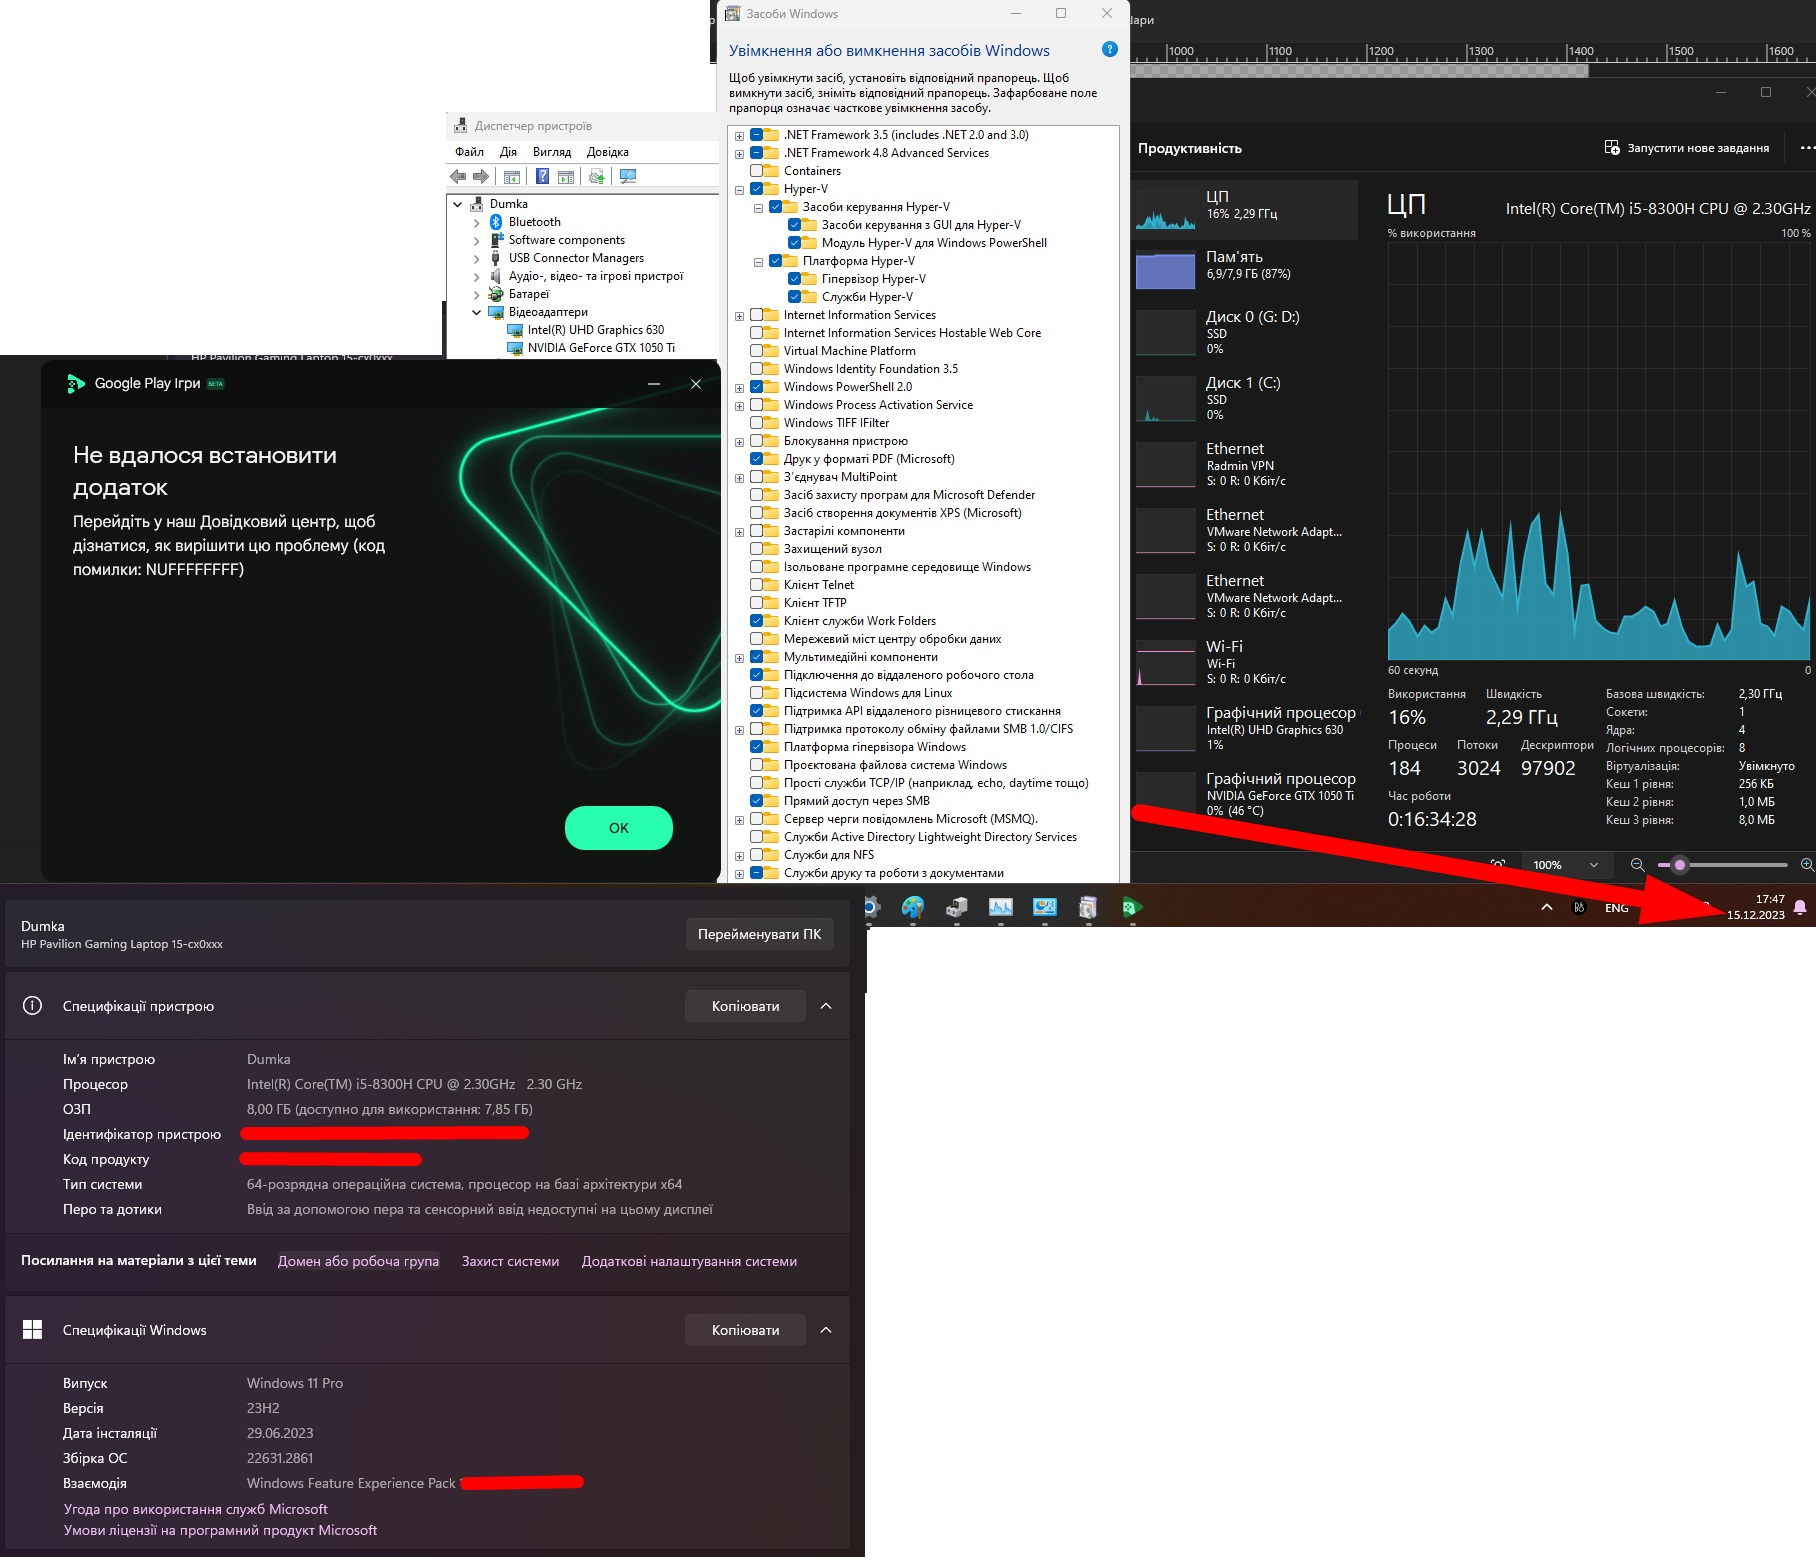Select Диск 0 (G: D:) in Task Manager
The image size is (1816, 1561).
pos(1246,332)
